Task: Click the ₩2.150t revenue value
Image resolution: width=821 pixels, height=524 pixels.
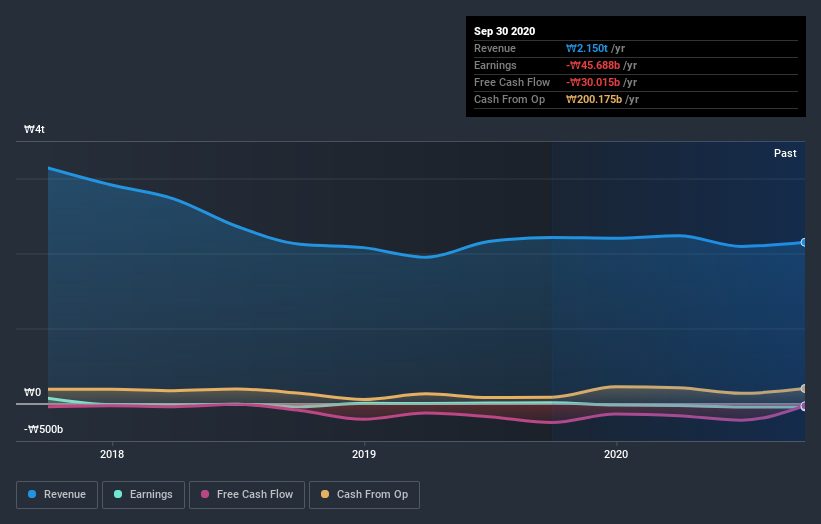Action: 587,48
